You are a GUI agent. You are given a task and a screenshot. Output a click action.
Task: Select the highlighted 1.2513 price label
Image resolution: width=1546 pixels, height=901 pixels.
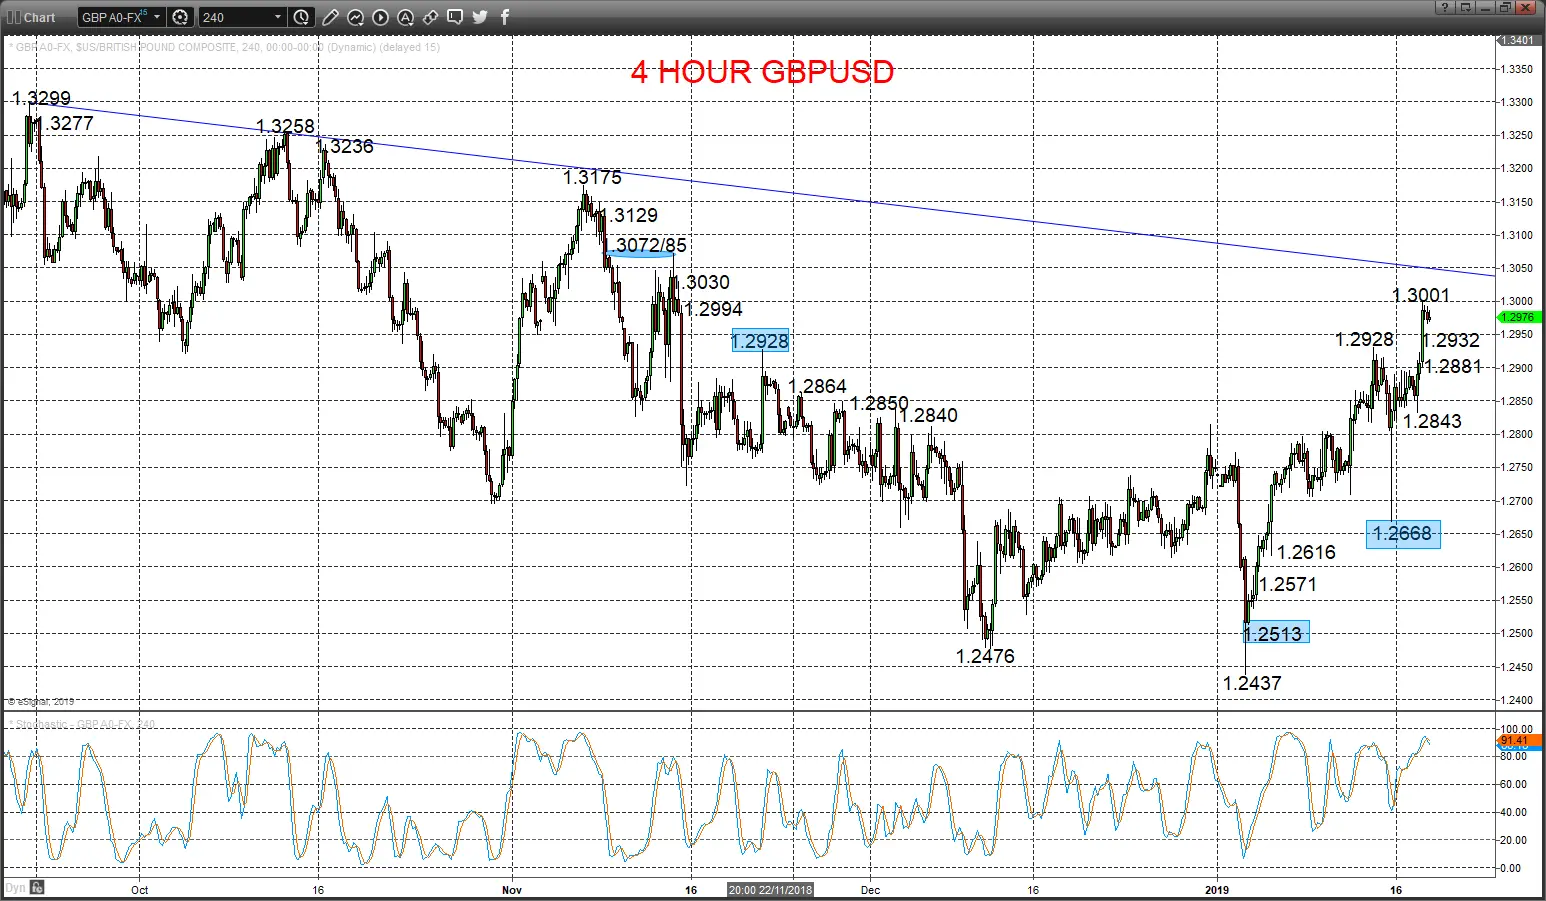1275,633
